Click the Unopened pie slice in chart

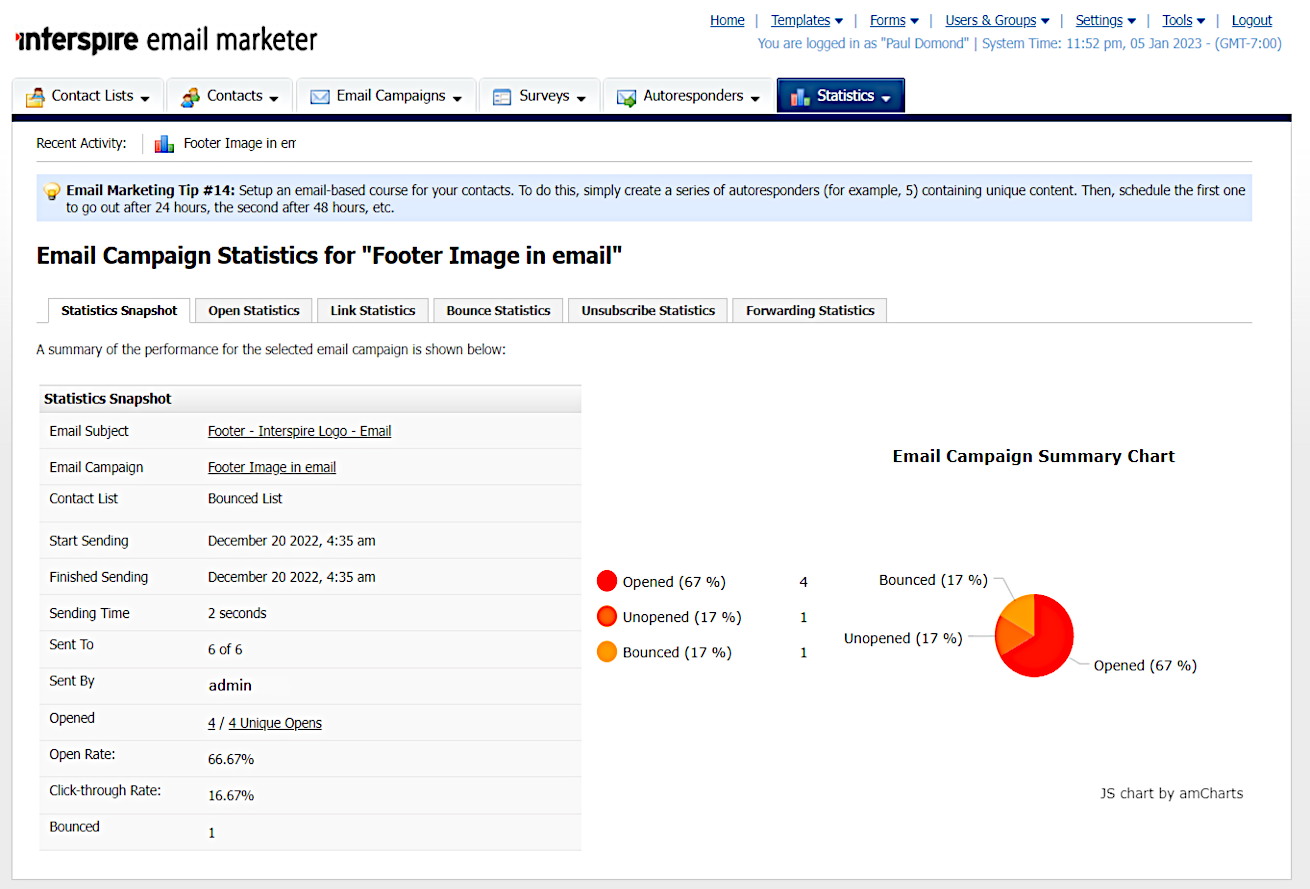click(x=1012, y=636)
